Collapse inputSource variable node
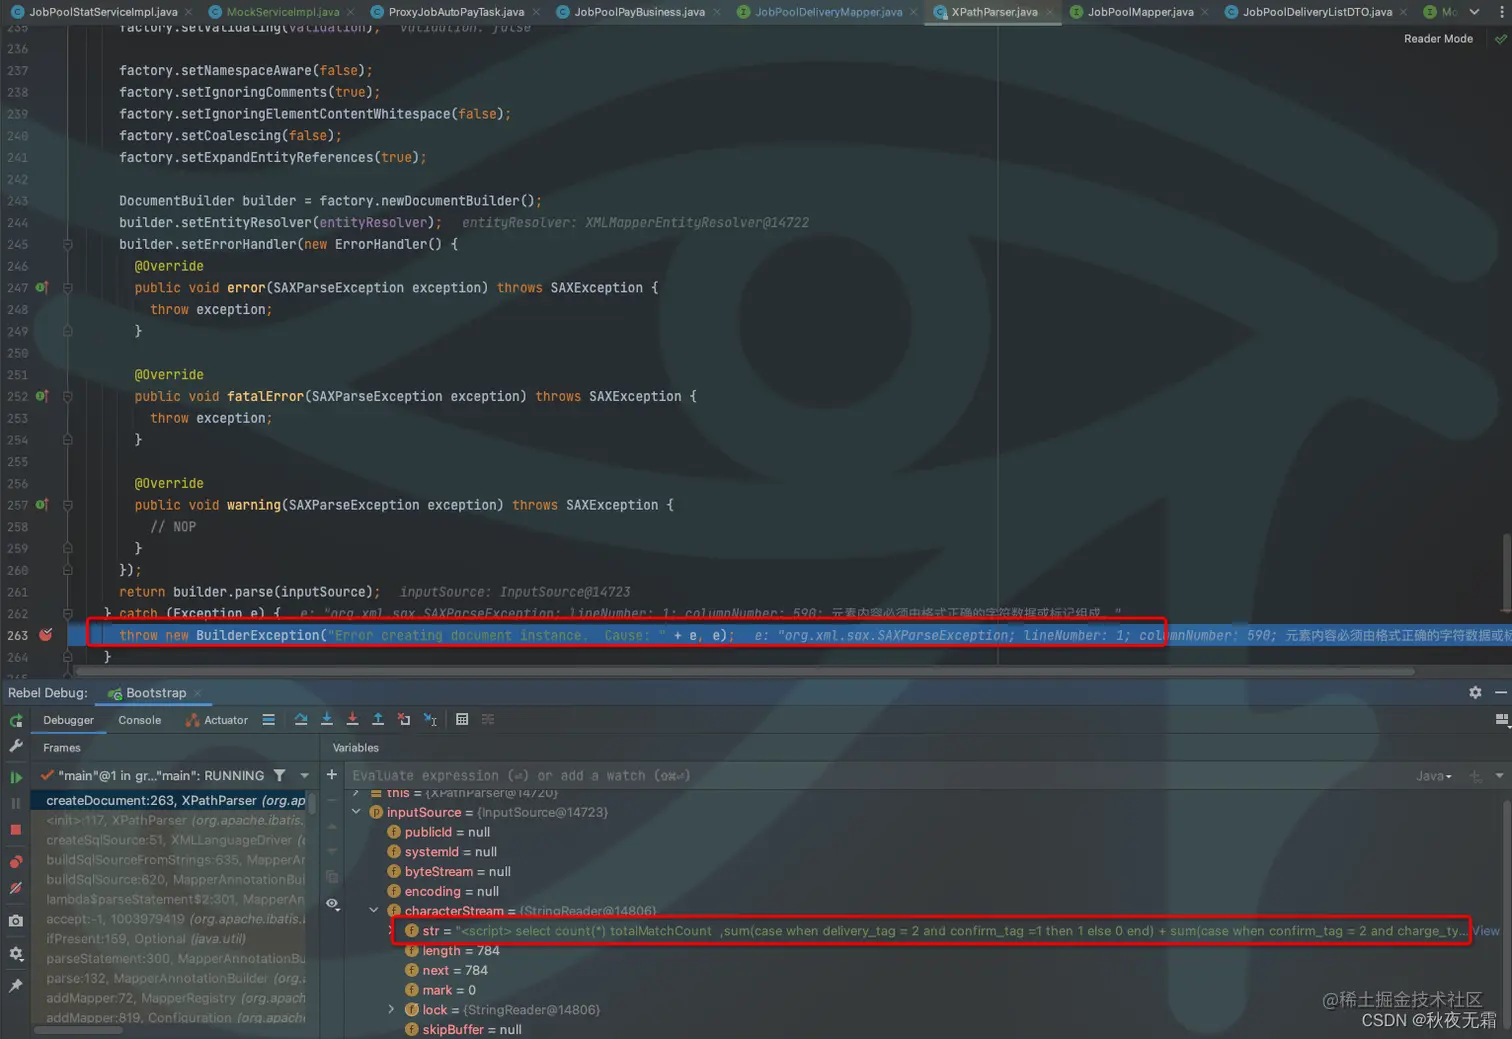This screenshot has width=1512, height=1039. (357, 812)
